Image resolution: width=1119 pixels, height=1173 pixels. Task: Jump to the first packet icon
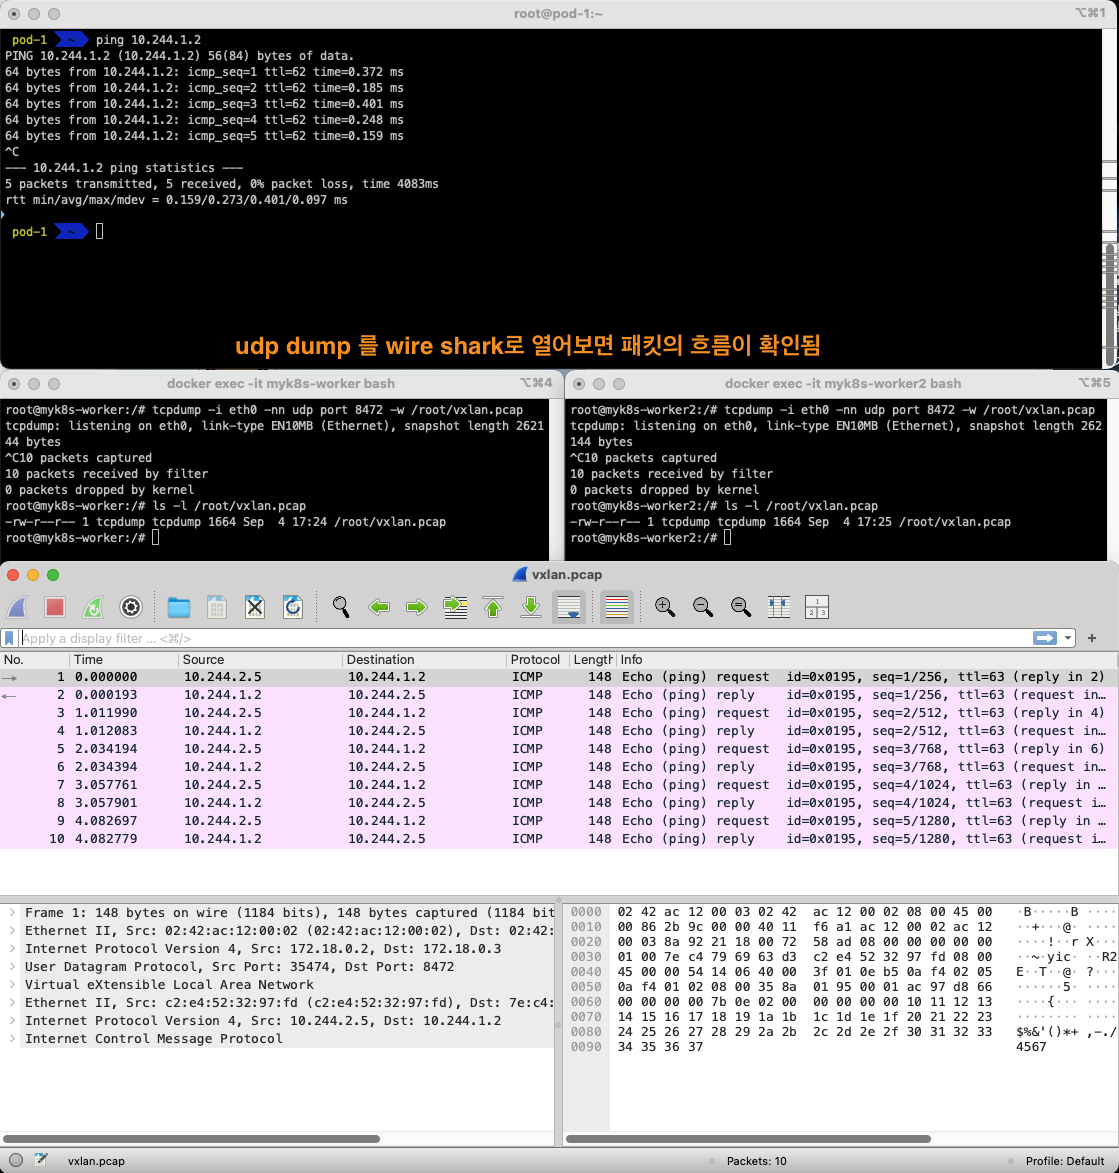click(x=493, y=607)
